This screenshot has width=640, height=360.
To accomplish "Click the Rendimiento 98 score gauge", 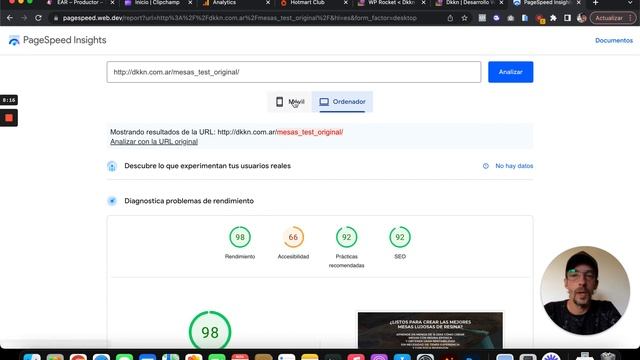I will pyautogui.click(x=240, y=237).
